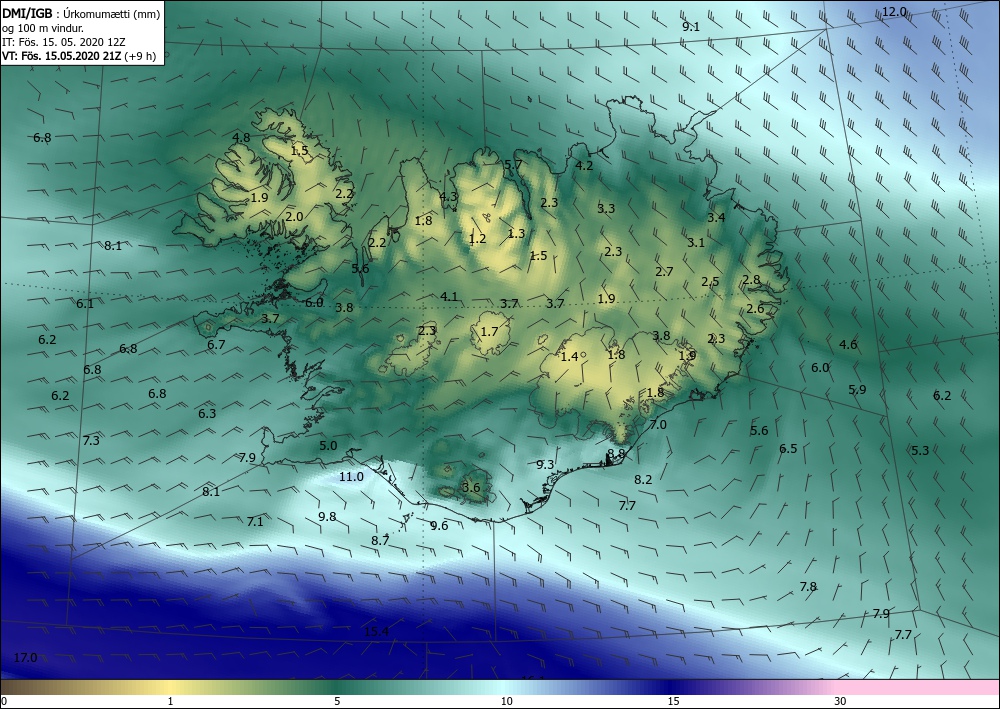The image size is (1000, 709).
Task: Click the 1 label on the color scale
Action: click(170, 702)
